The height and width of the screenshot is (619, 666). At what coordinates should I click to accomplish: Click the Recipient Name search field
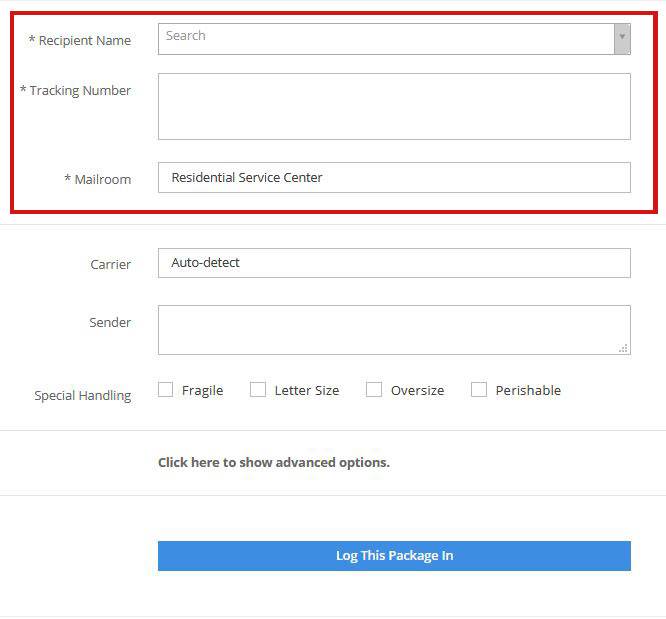coord(385,38)
